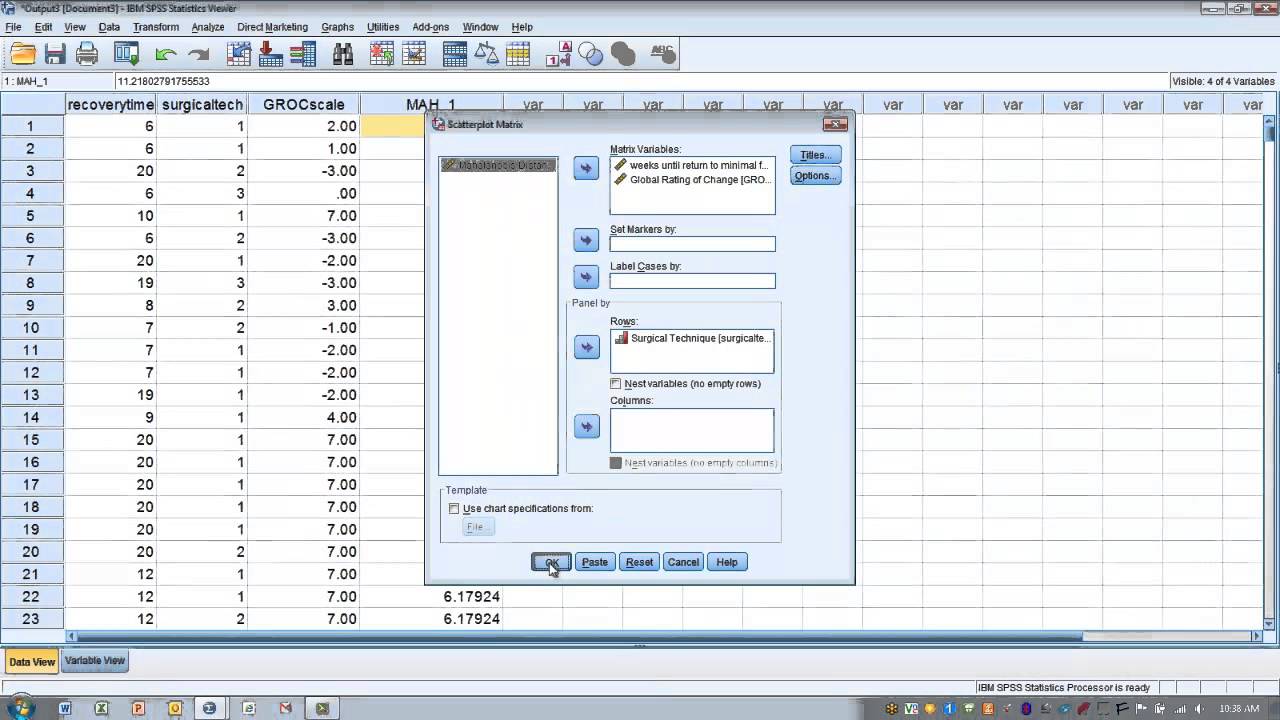Click the Undo arrow icon
The height and width of the screenshot is (720, 1280).
[x=166, y=54]
